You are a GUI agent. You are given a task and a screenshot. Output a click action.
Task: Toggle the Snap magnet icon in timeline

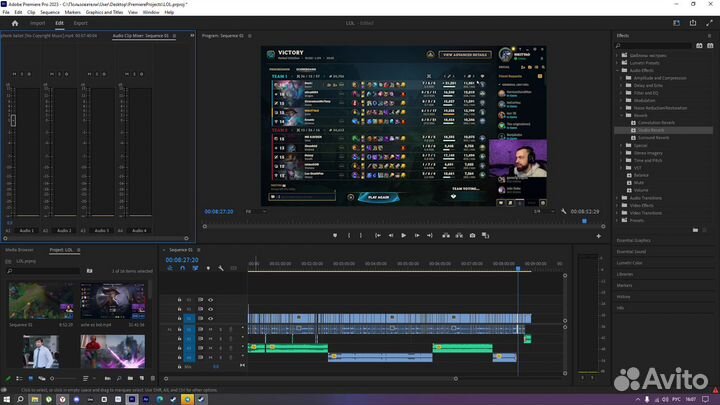(x=181, y=268)
